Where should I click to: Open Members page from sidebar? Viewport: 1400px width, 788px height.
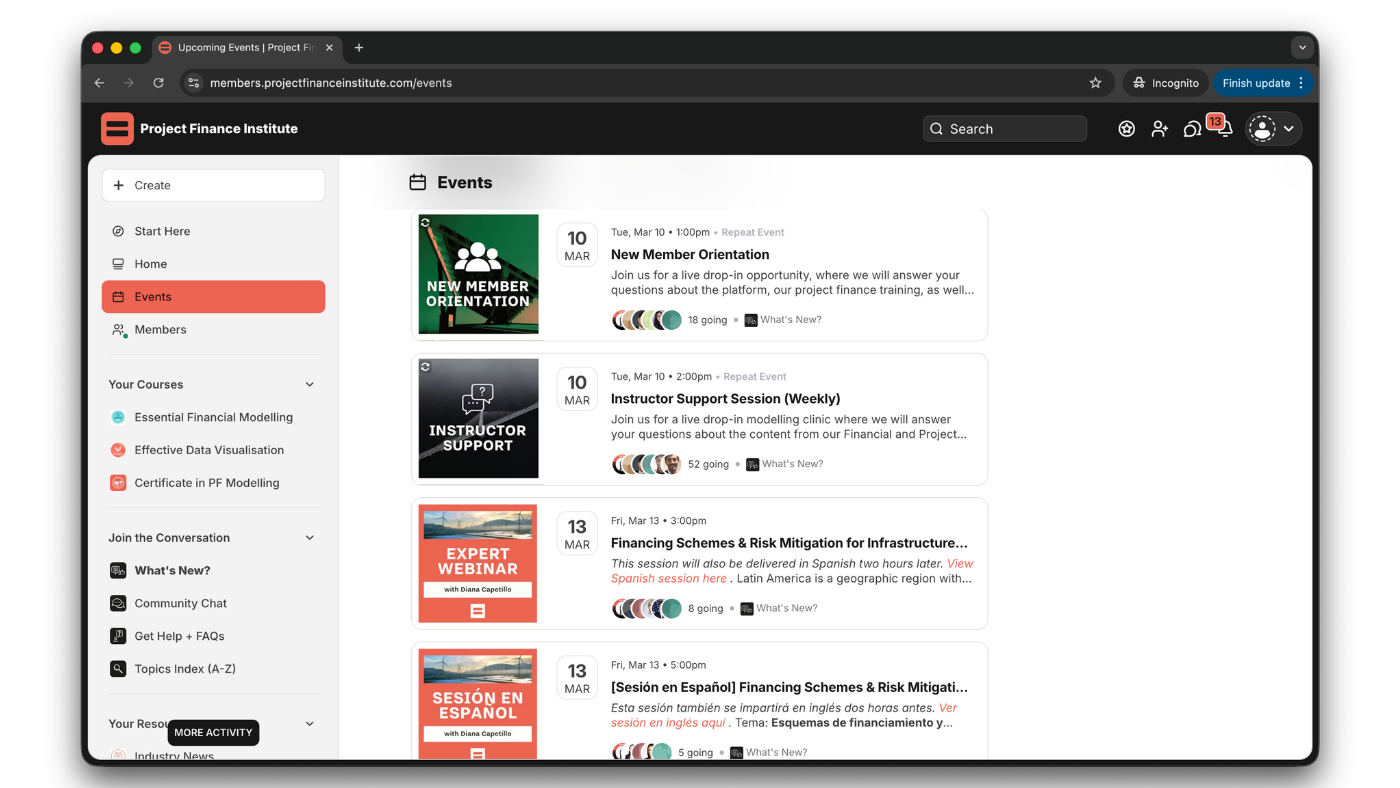pyautogui.click(x=213, y=330)
